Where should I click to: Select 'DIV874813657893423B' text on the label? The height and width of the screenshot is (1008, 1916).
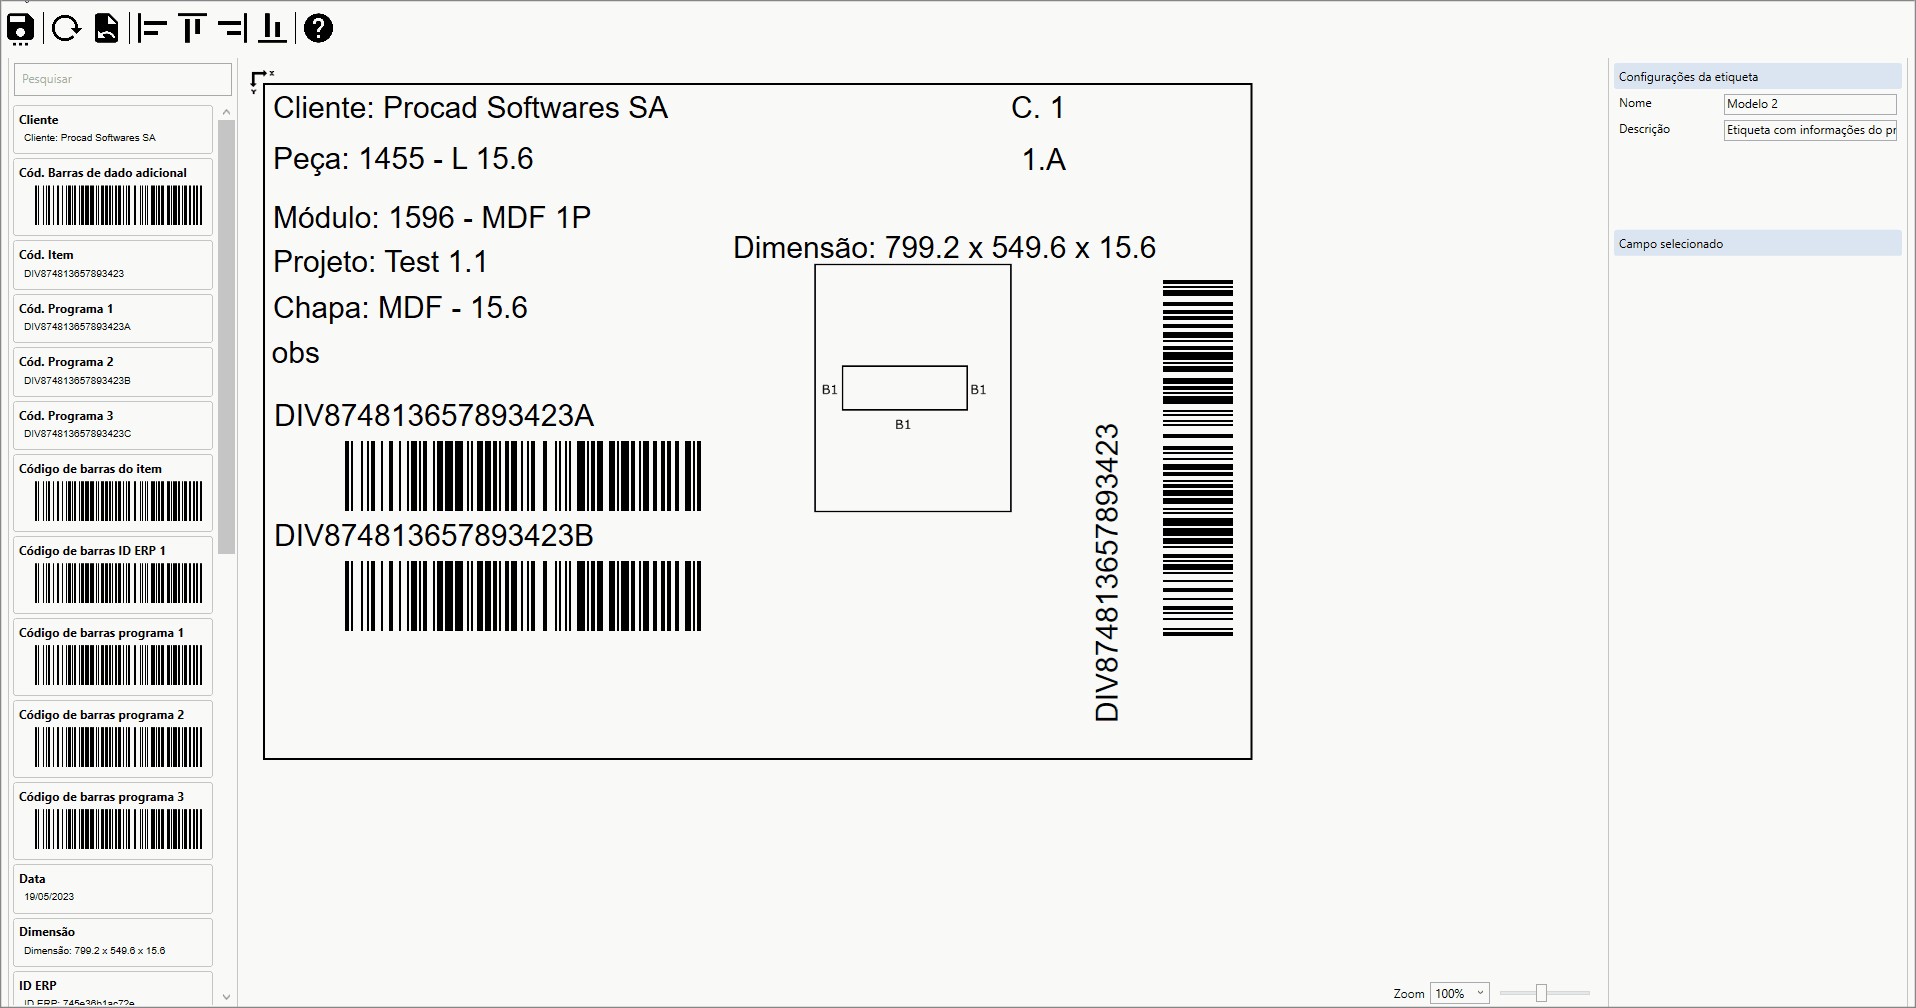coord(434,536)
